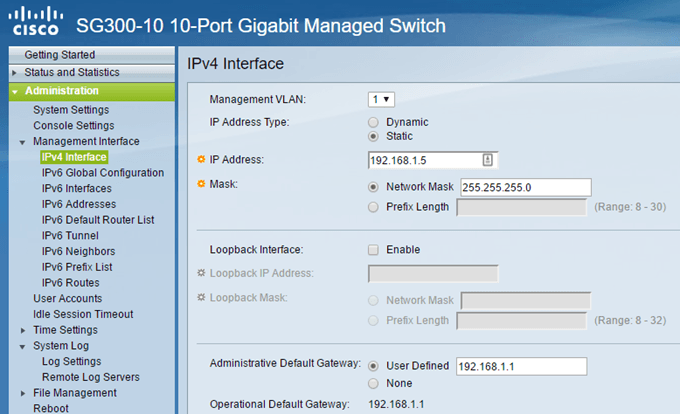Screen dimensions: 680x414
Task: Expand the Status and Statistics arrow
Action: point(14,73)
